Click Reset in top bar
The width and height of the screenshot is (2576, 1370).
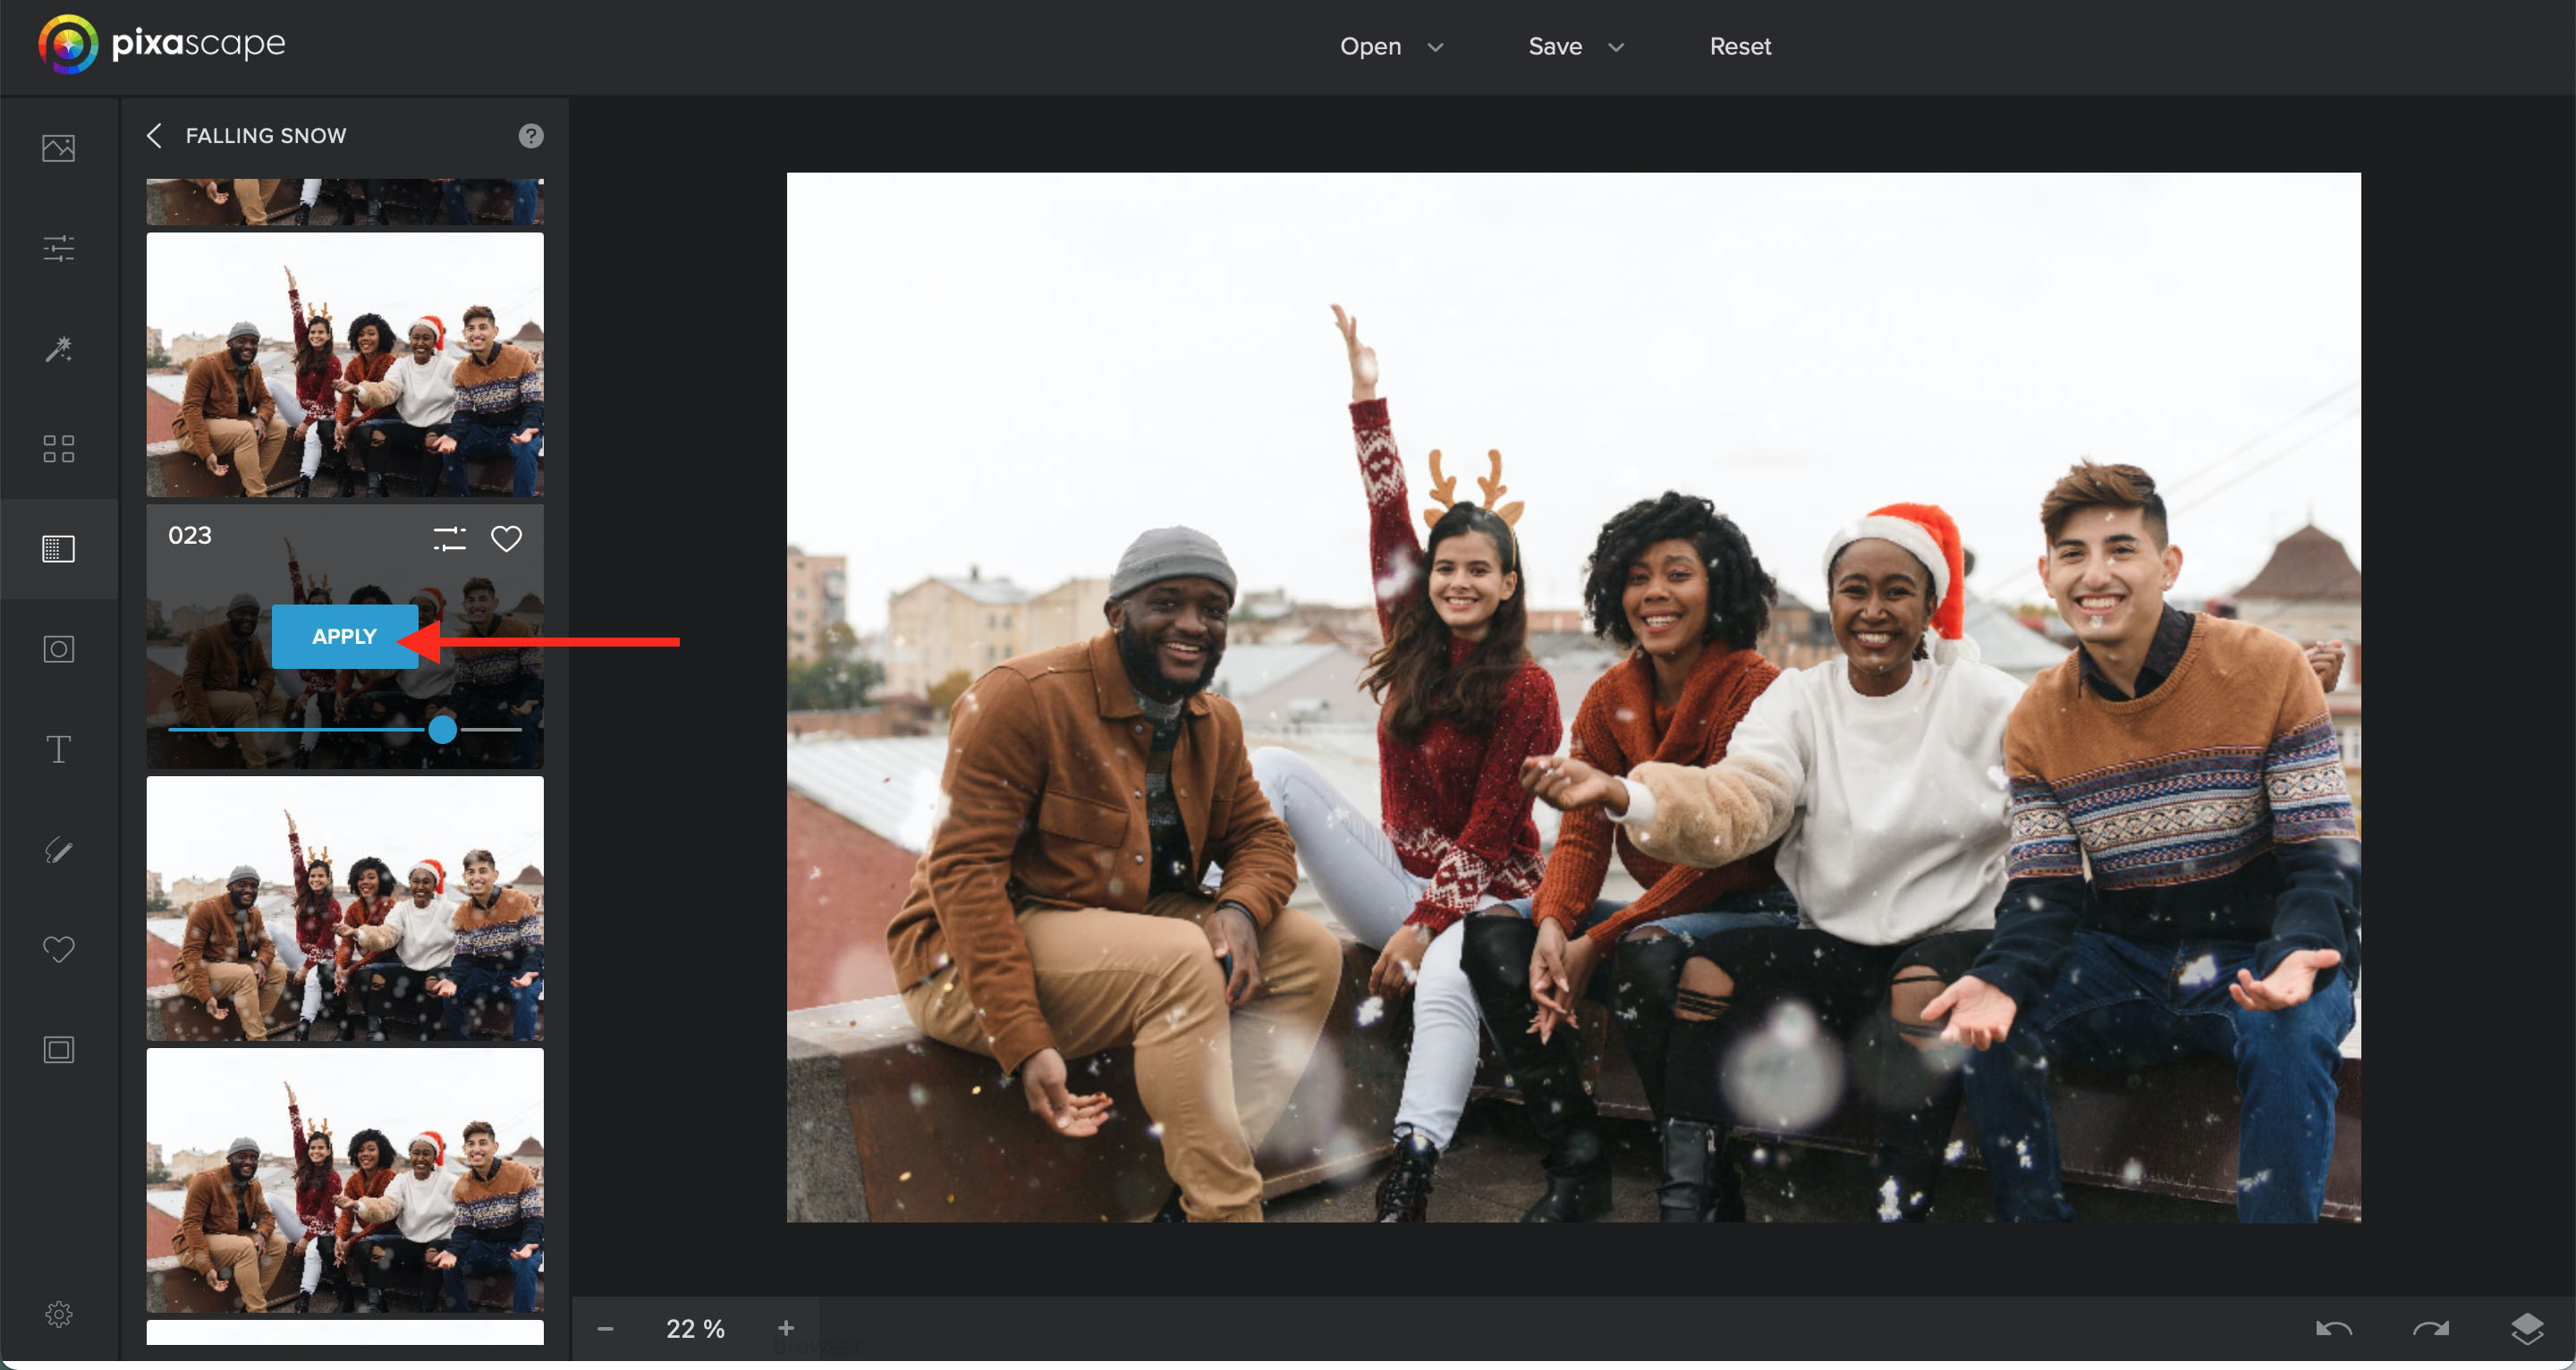click(1739, 46)
